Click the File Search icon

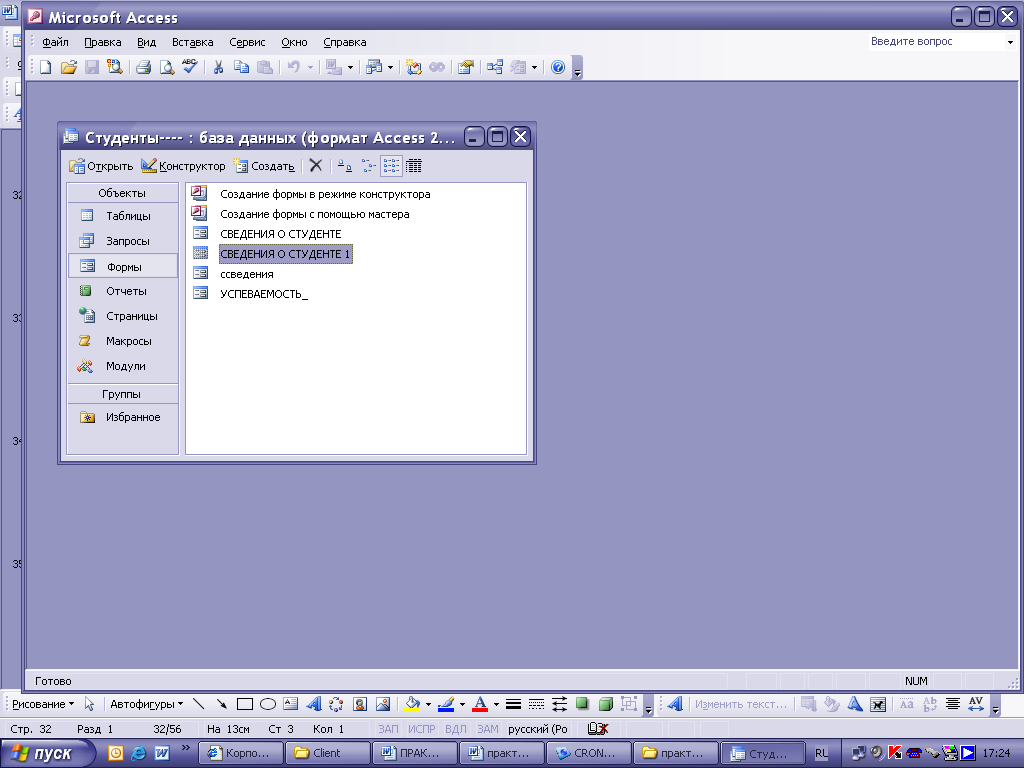click(x=115, y=67)
